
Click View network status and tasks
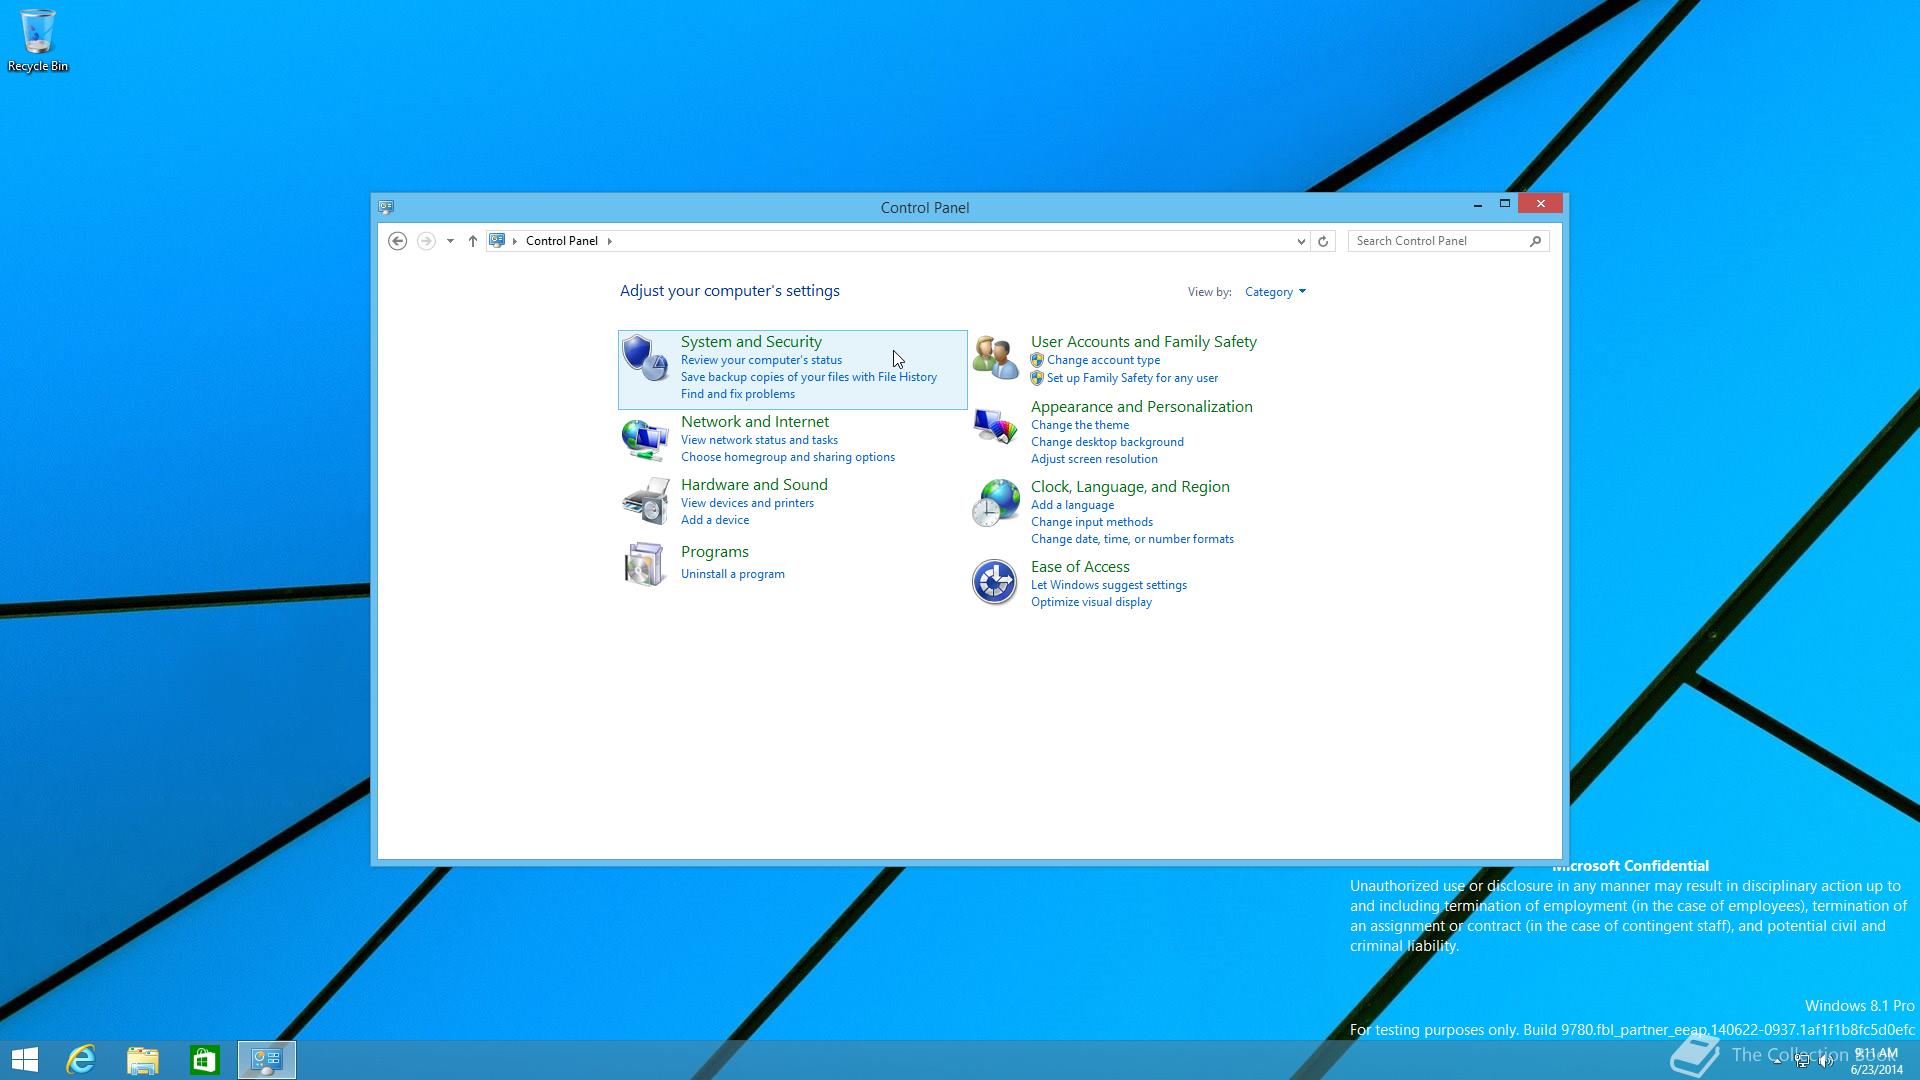759,440
